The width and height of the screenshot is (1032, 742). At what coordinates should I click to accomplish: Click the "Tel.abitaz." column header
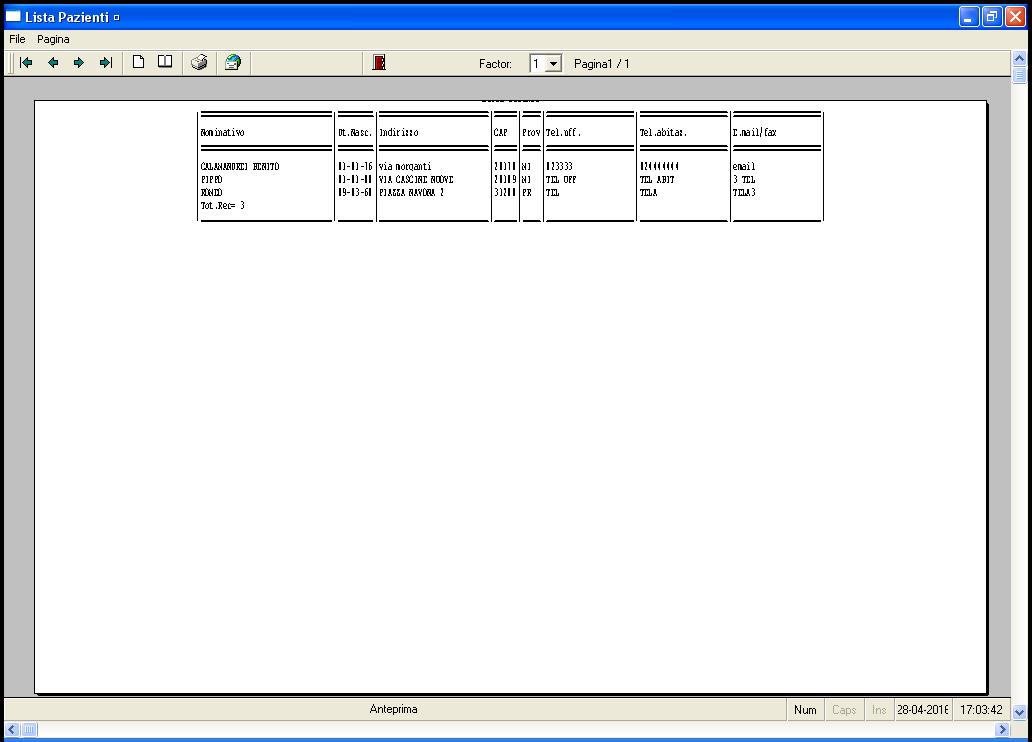663,132
